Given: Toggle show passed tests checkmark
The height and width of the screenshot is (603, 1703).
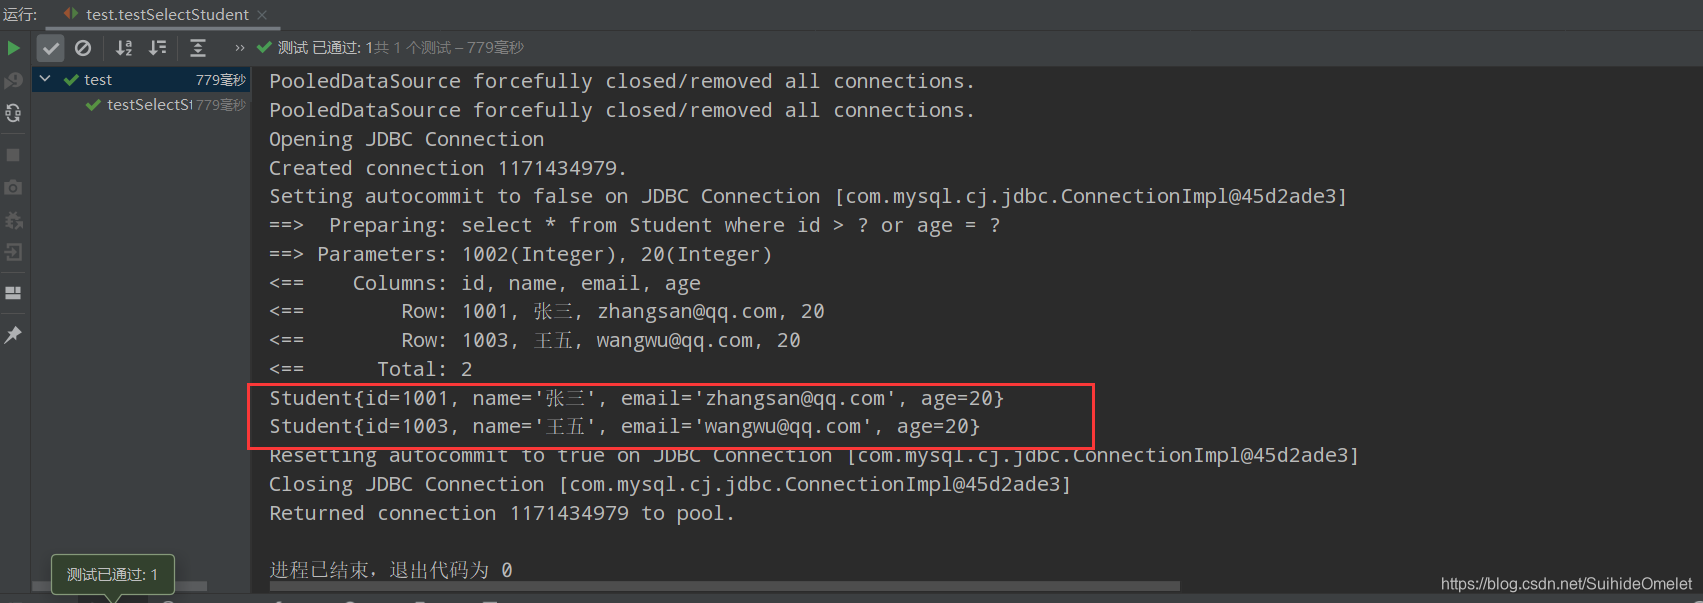Looking at the screenshot, I should pyautogui.click(x=51, y=48).
